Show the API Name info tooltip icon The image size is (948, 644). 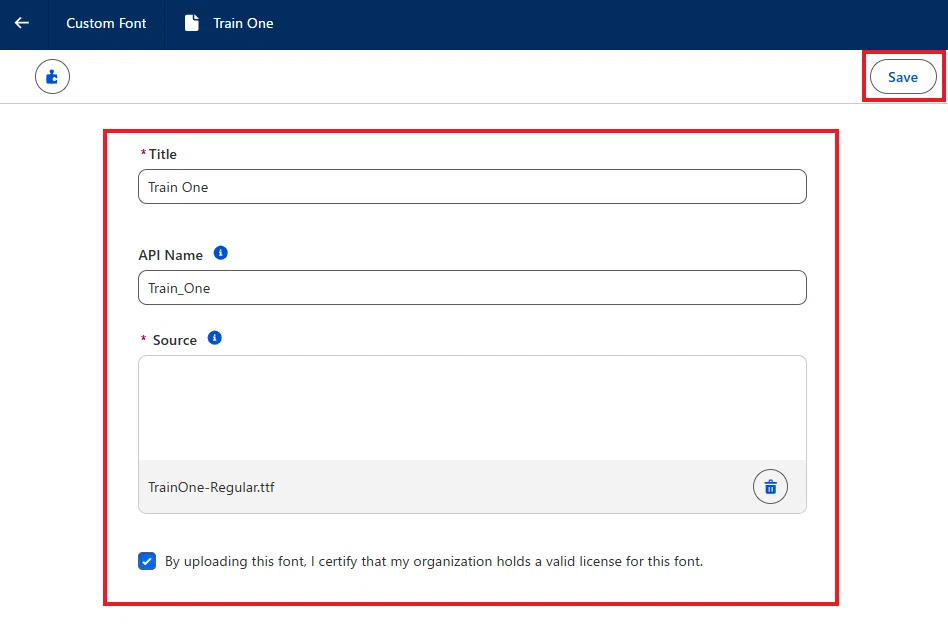point(221,253)
